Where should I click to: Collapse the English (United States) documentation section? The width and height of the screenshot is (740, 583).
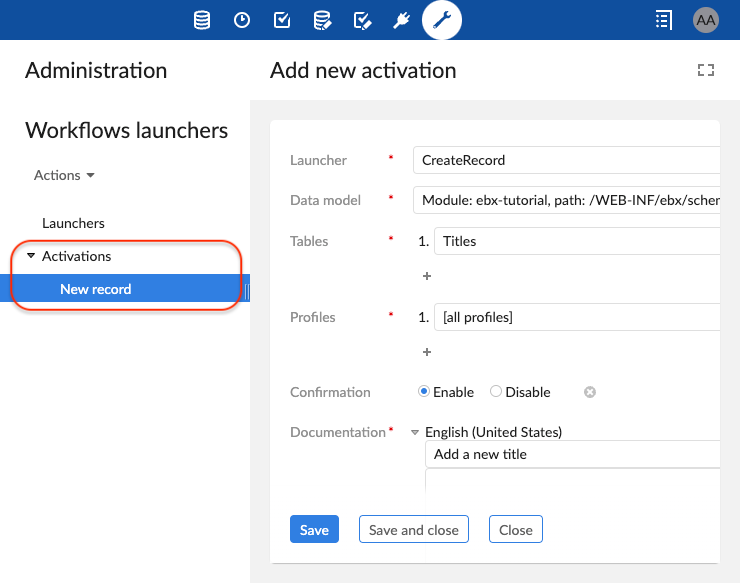click(415, 433)
